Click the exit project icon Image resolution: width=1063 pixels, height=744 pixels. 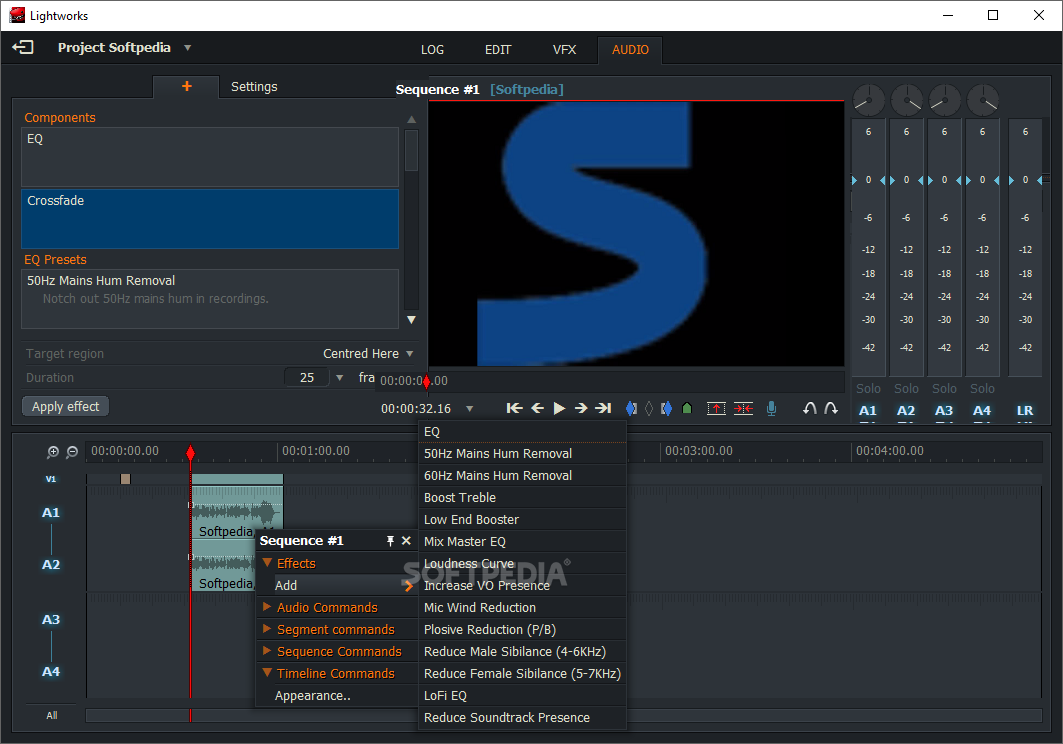(23, 47)
